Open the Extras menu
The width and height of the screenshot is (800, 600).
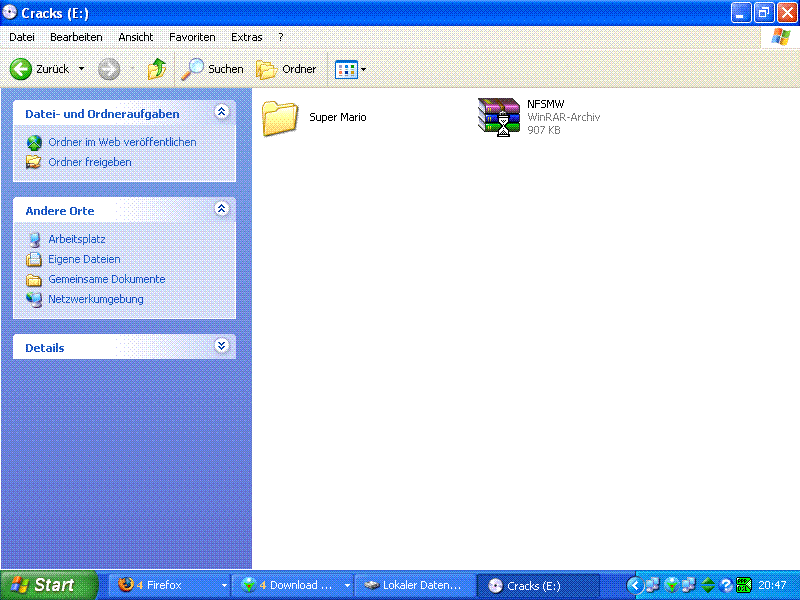[247, 37]
